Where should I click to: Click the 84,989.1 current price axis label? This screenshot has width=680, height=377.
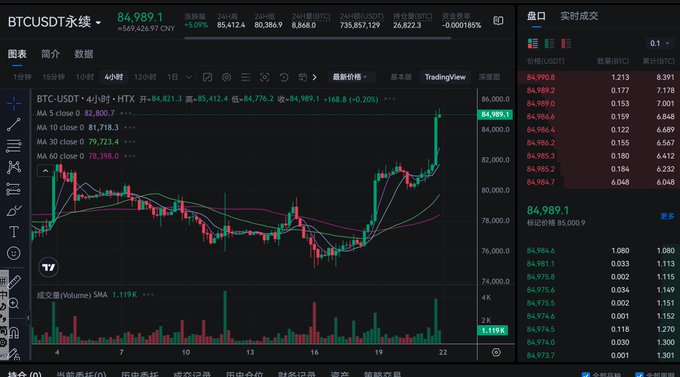494,115
